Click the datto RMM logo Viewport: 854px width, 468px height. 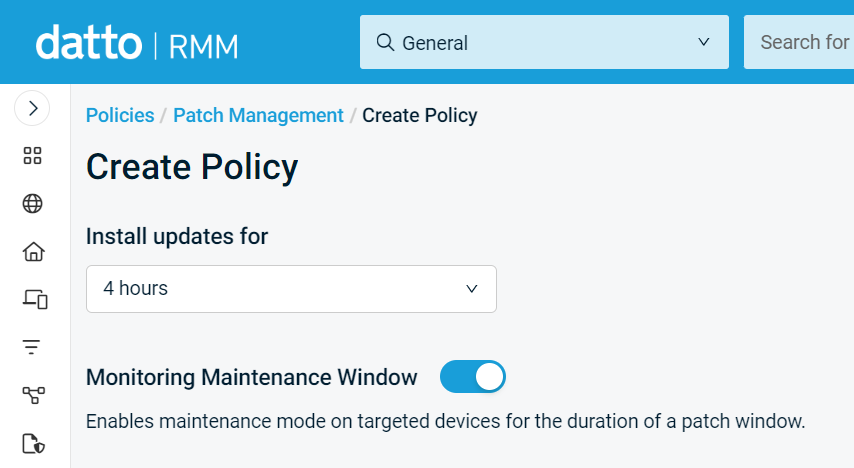coord(137,42)
